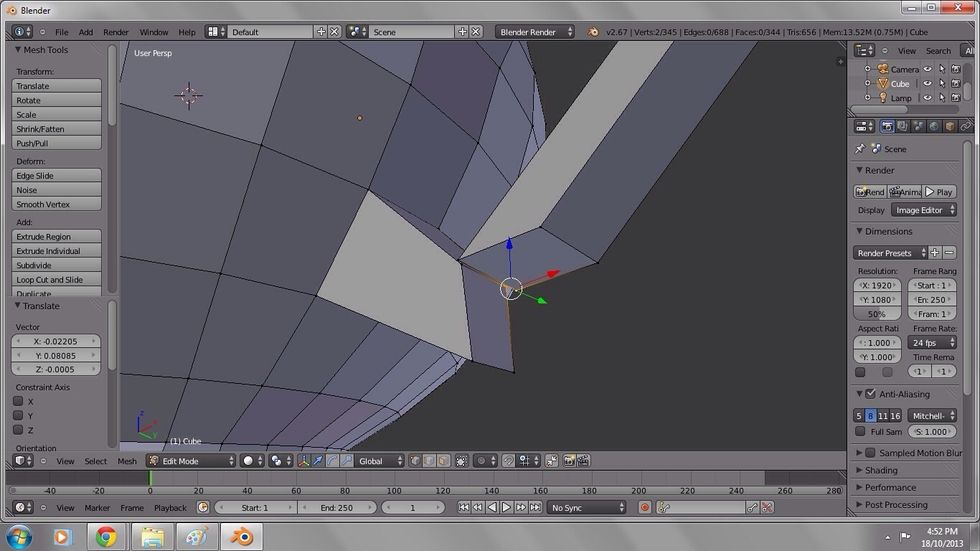Set the resolution percentage slider 50%

click(877, 314)
